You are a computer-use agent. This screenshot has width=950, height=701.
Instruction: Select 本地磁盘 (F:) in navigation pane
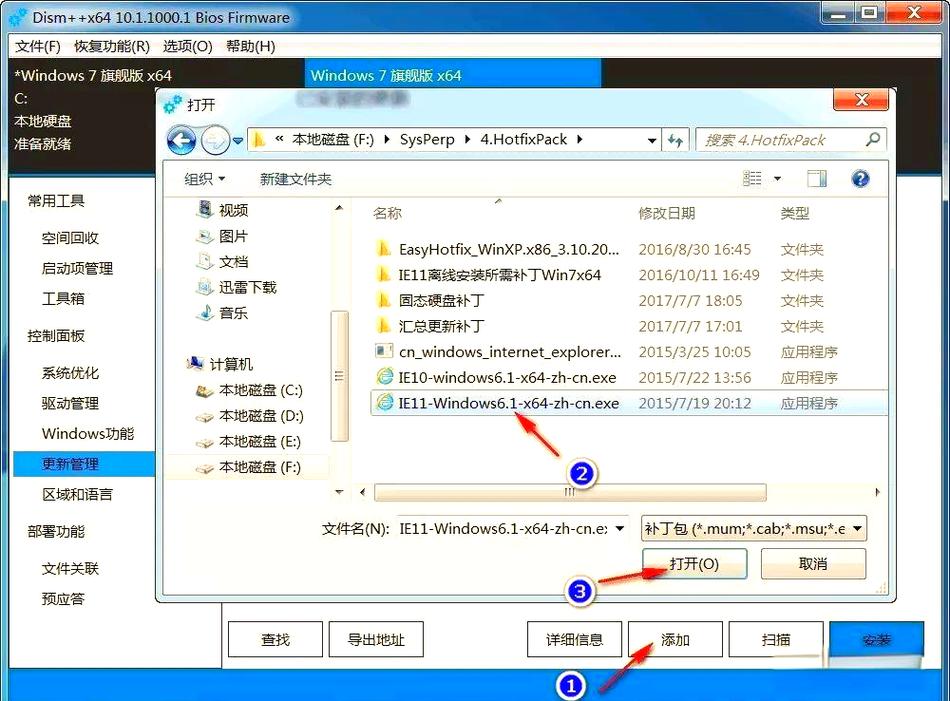coord(249,467)
